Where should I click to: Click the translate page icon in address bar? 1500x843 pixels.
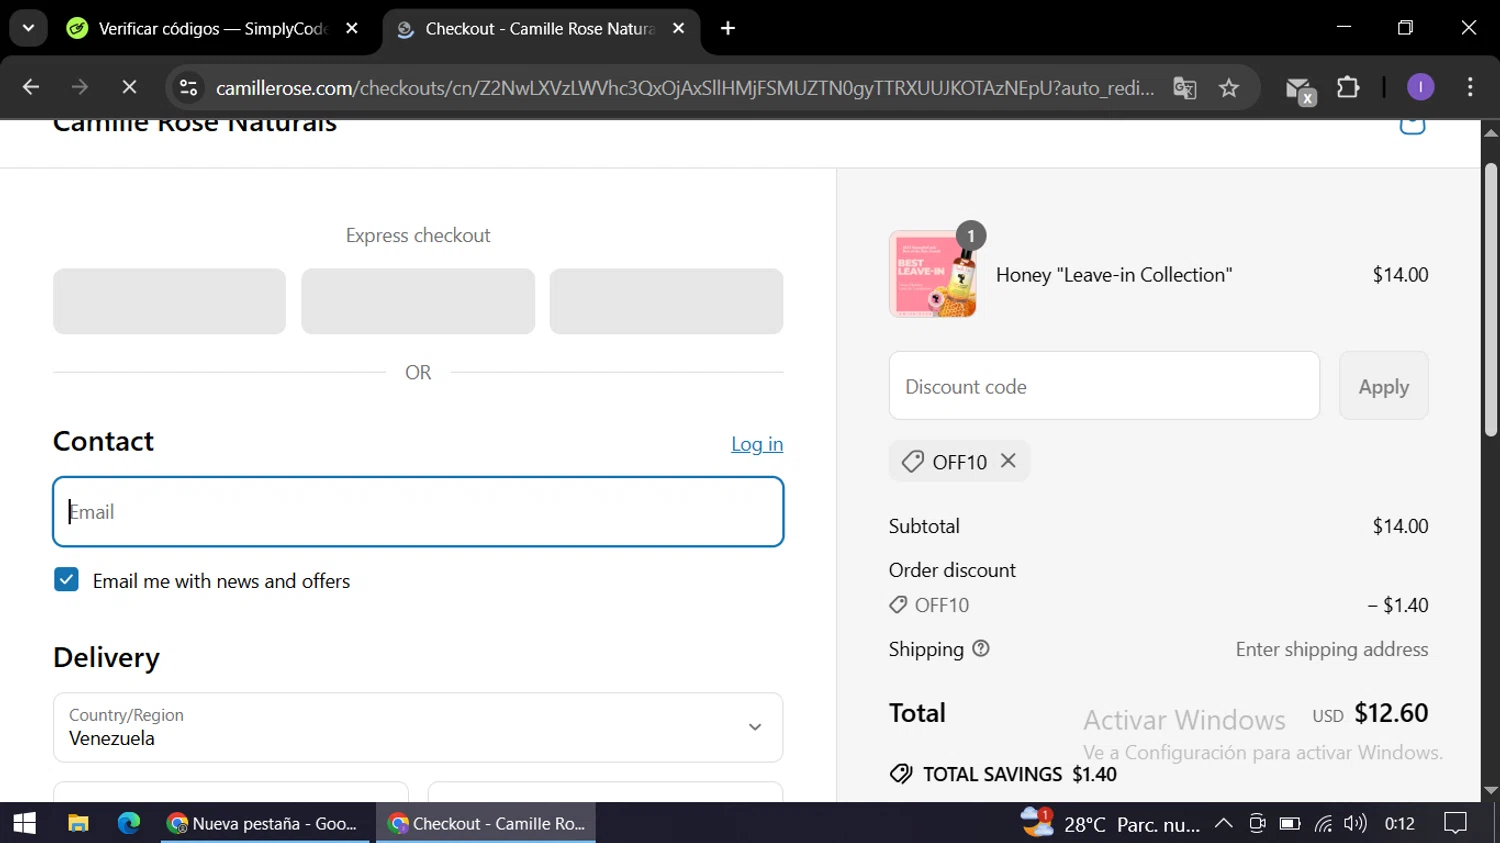click(x=1185, y=88)
